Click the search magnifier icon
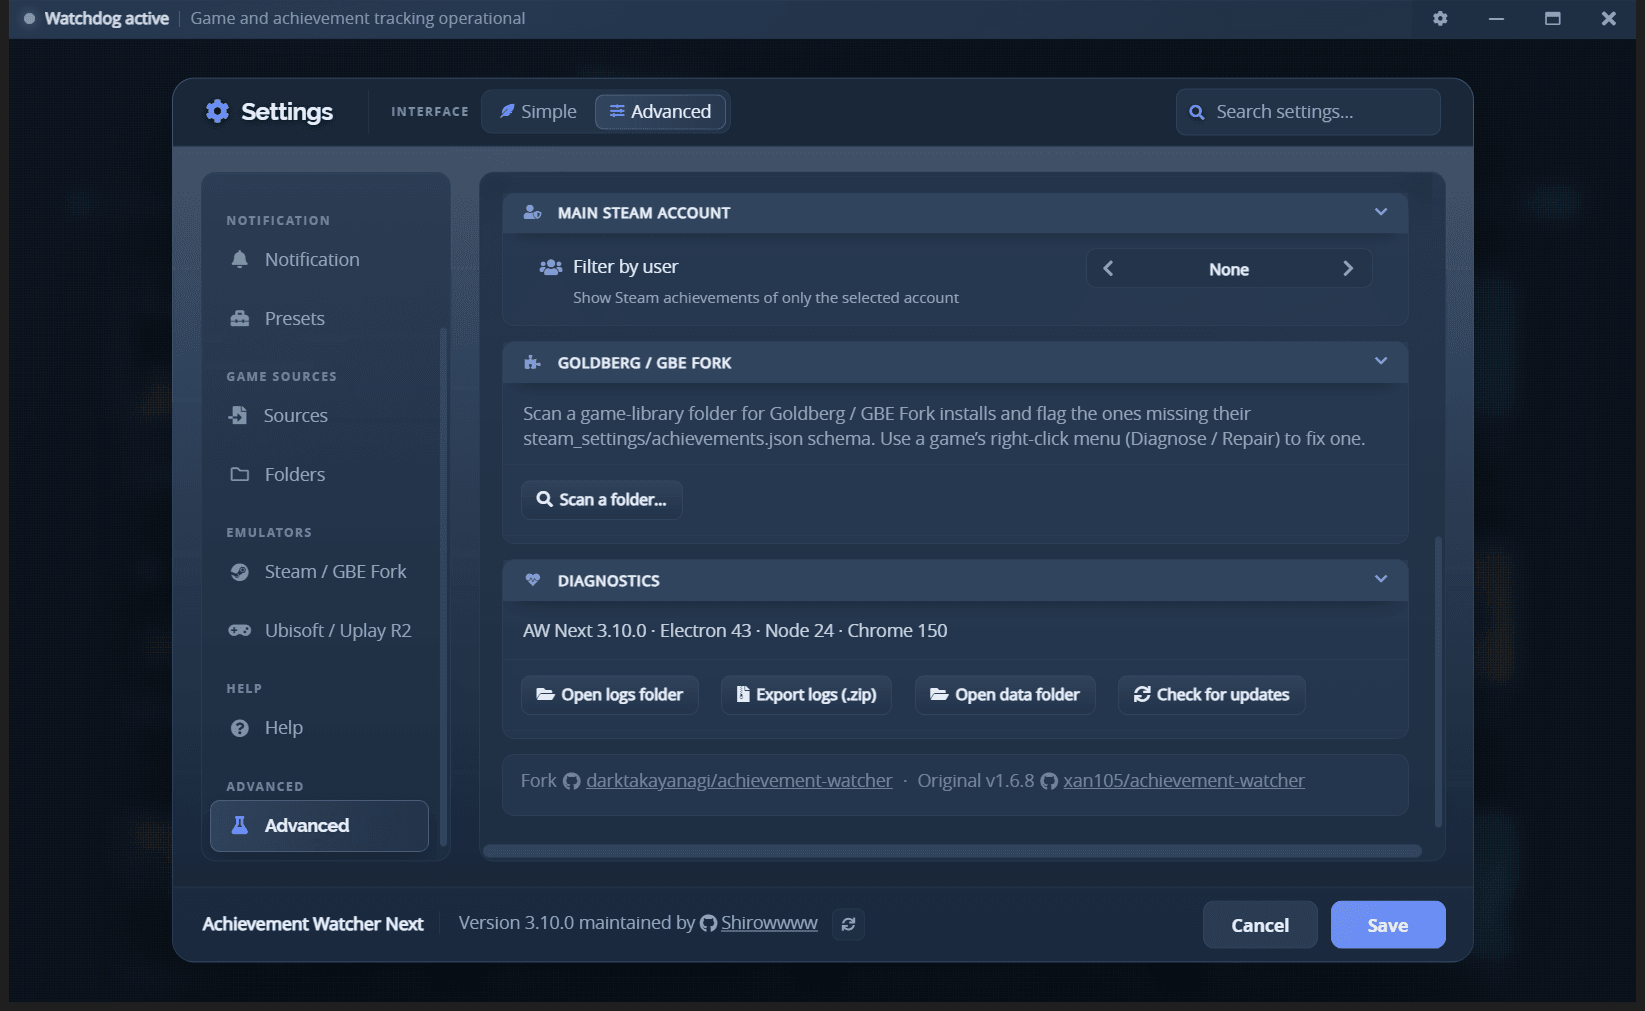The width and height of the screenshot is (1645, 1011). click(1196, 112)
